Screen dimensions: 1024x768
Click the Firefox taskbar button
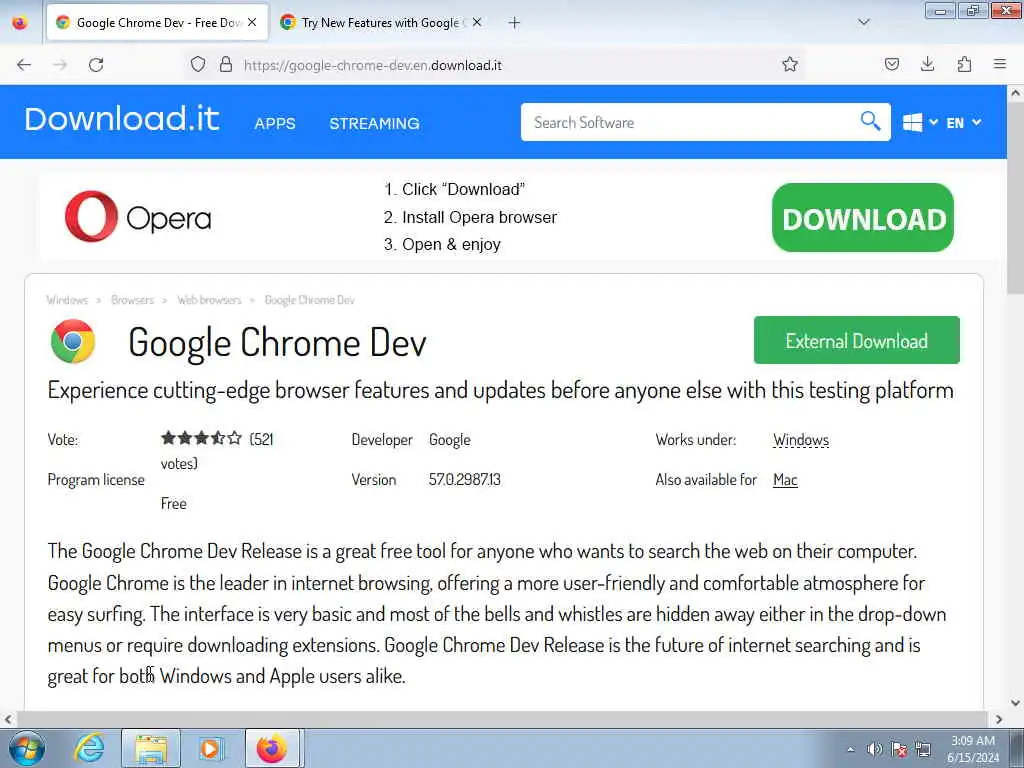click(x=272, y=748)
